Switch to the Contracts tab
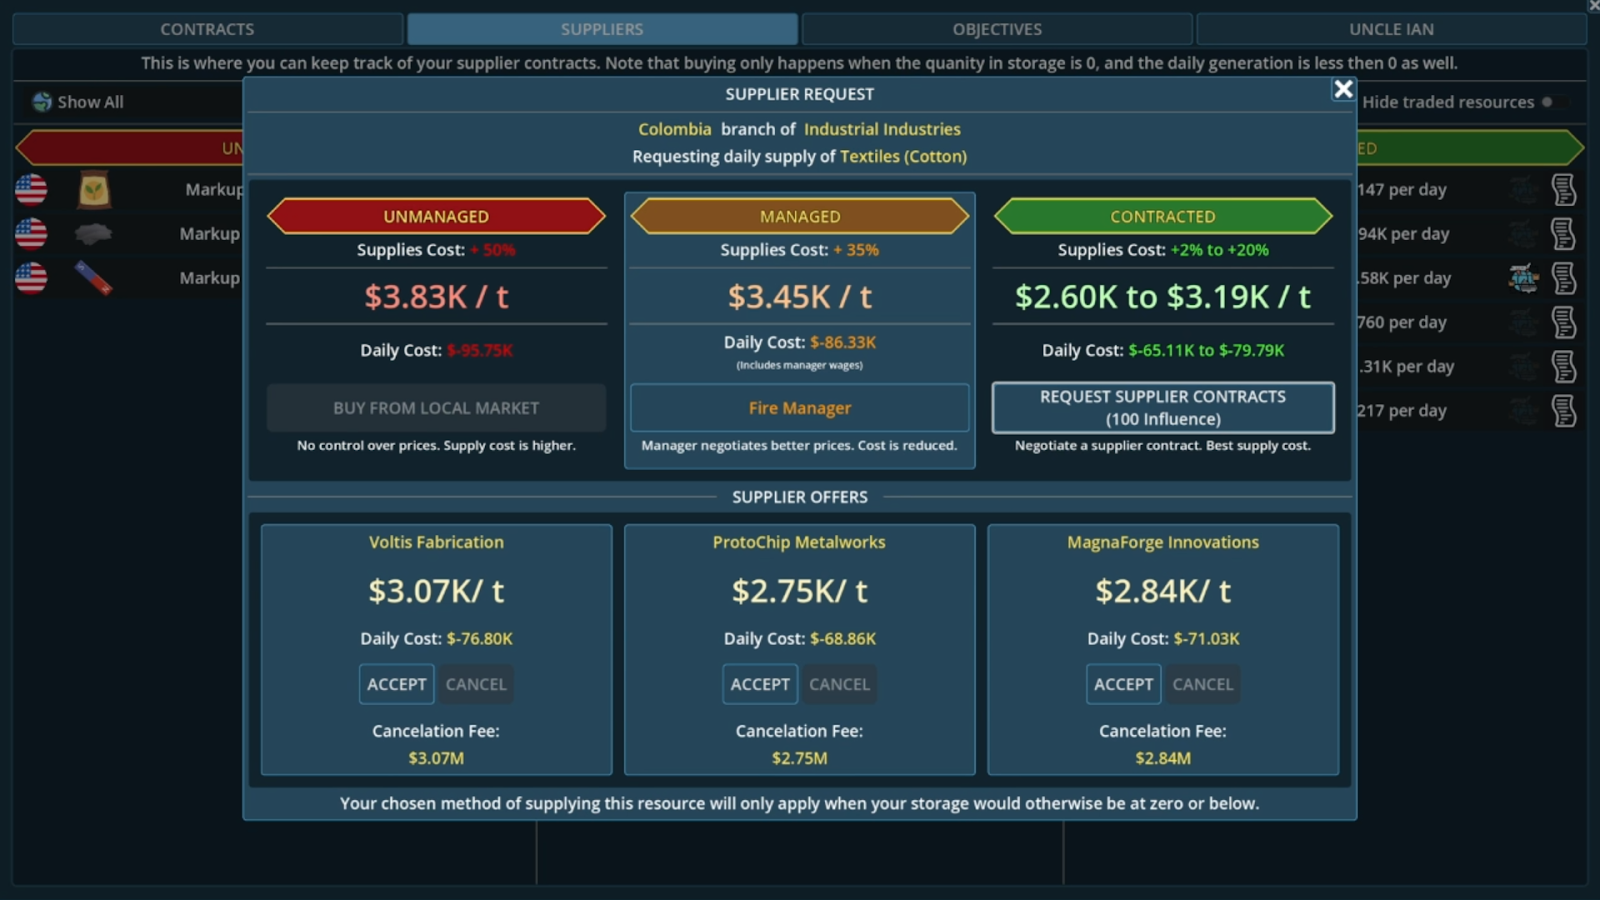 207,29
